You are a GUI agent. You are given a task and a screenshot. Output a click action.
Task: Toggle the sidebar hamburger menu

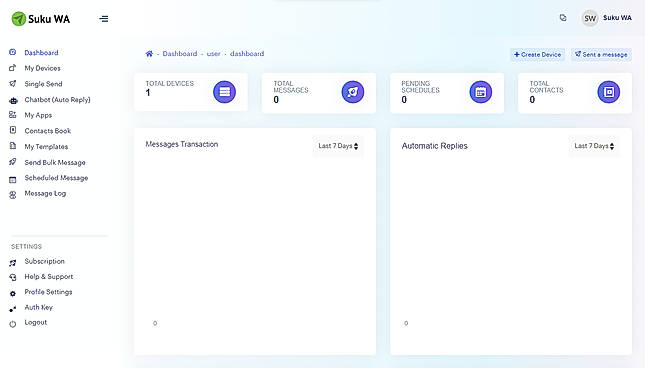[104, 19]
